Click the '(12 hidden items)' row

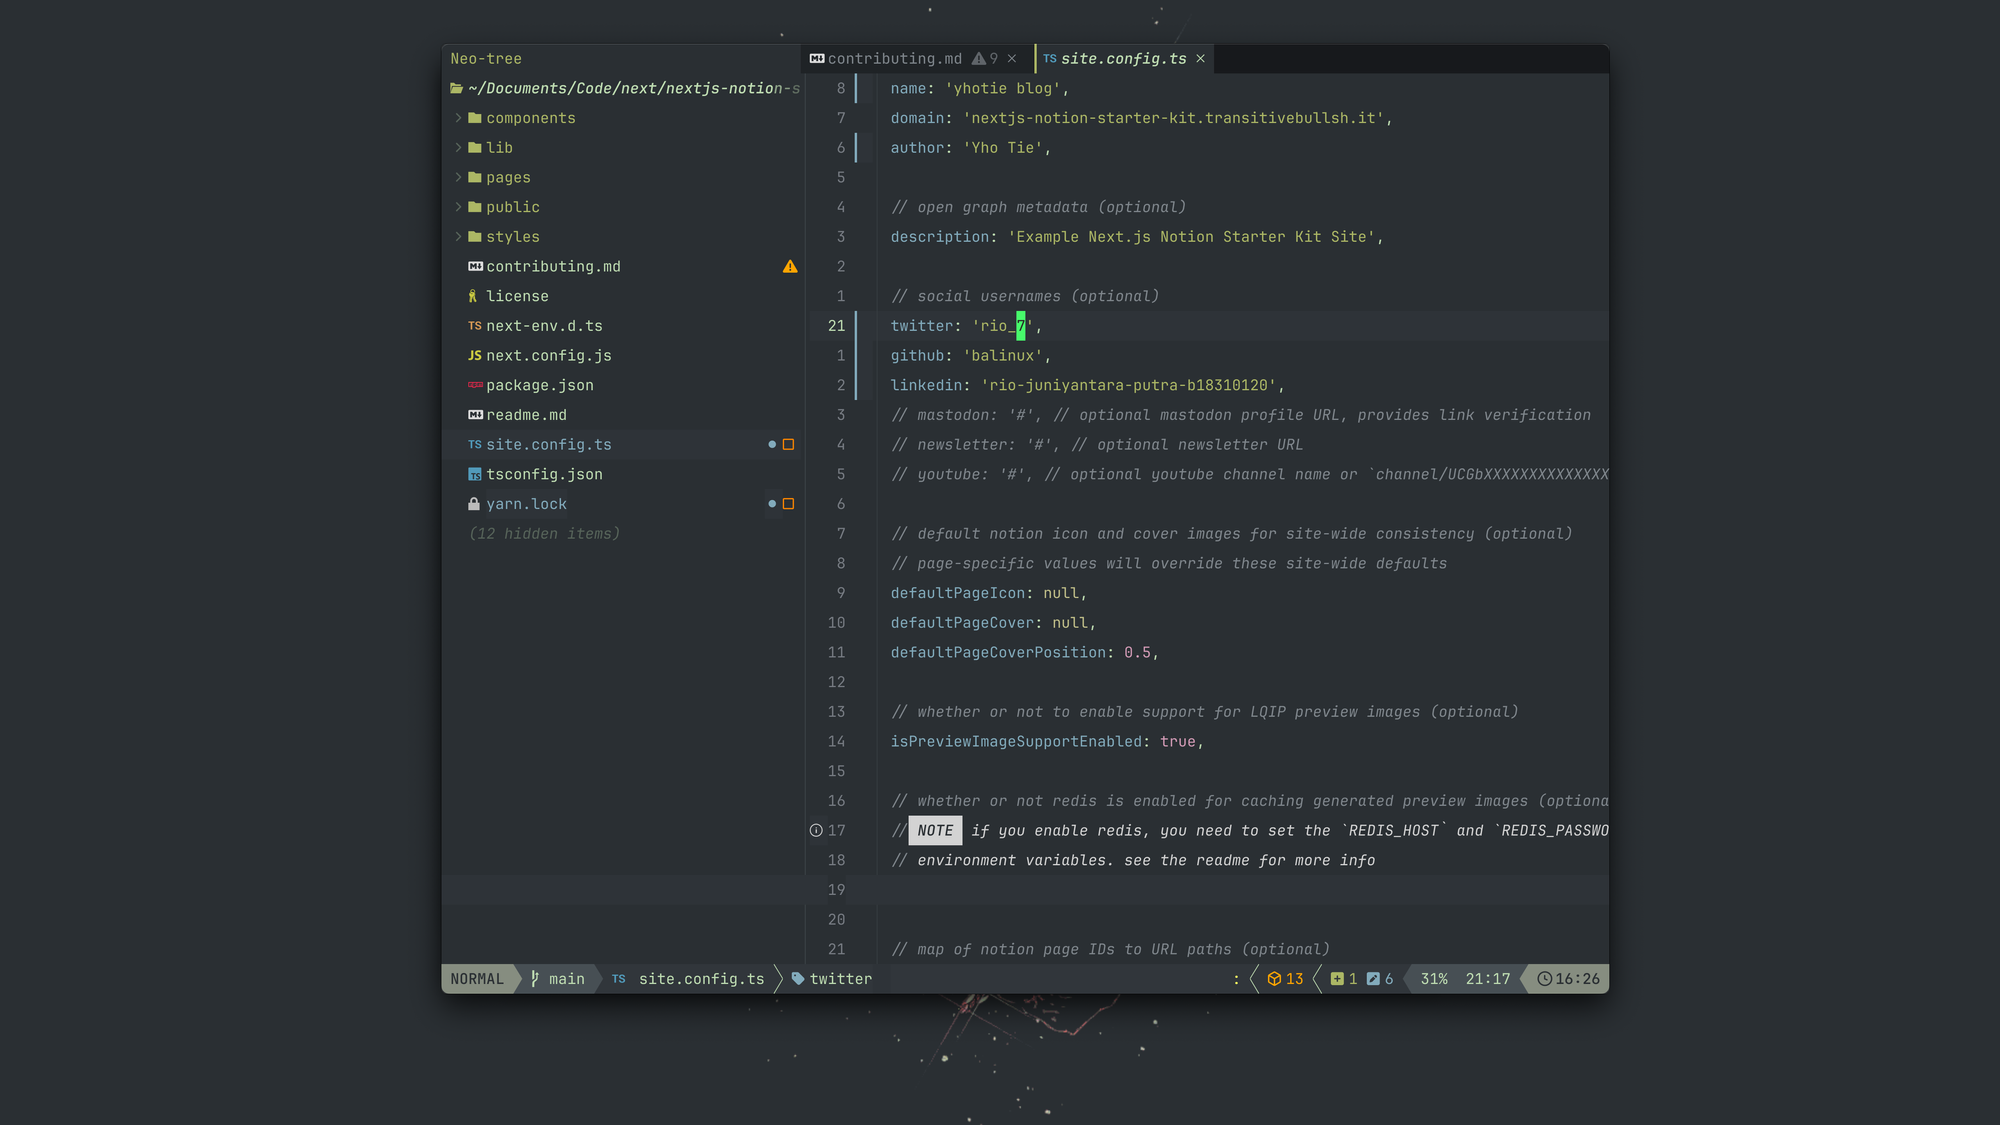pyautogui.click(x=544, y=534)
